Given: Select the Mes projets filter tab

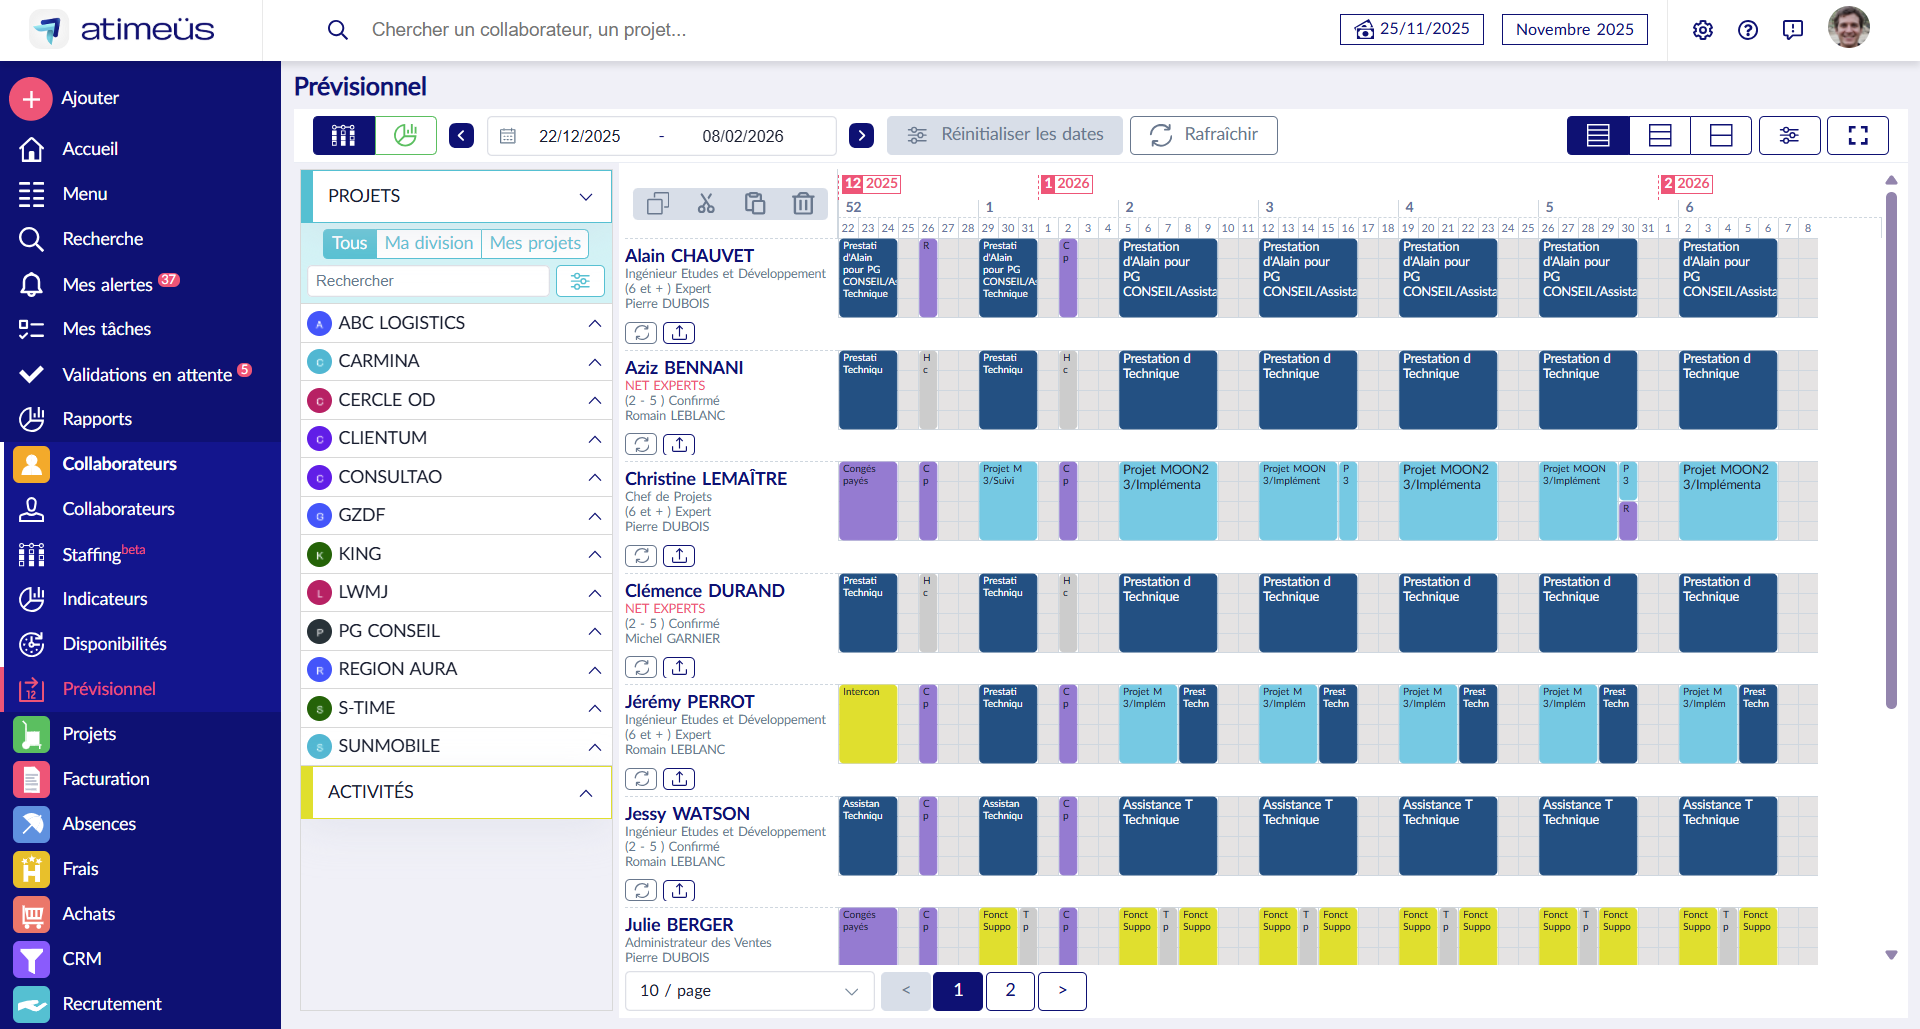Looking at the screenshot, I should (535, 243).
